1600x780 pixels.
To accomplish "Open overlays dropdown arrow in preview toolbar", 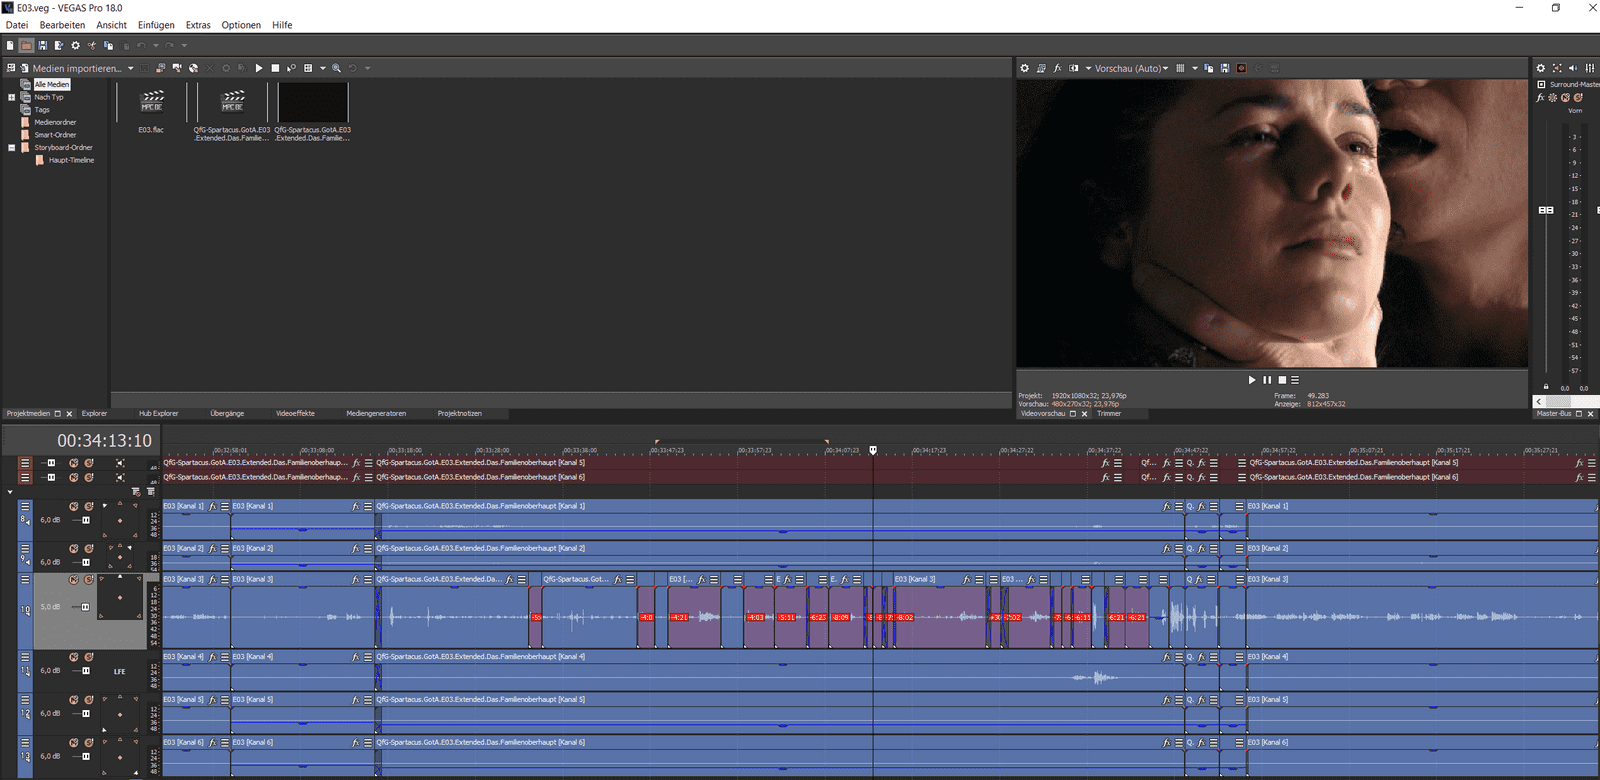I will (x=1195, y=68).
